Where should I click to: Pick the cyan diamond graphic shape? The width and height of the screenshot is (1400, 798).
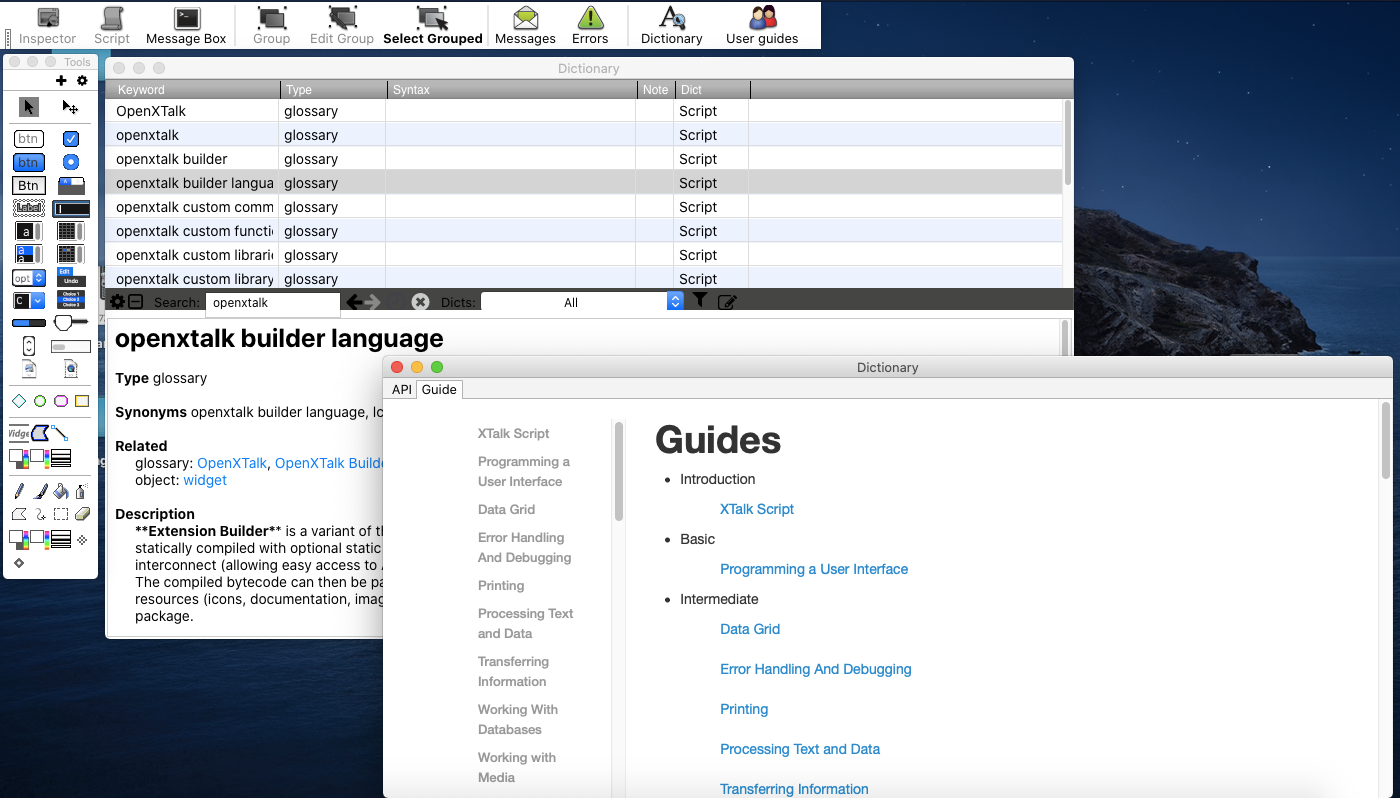[19, 401]
